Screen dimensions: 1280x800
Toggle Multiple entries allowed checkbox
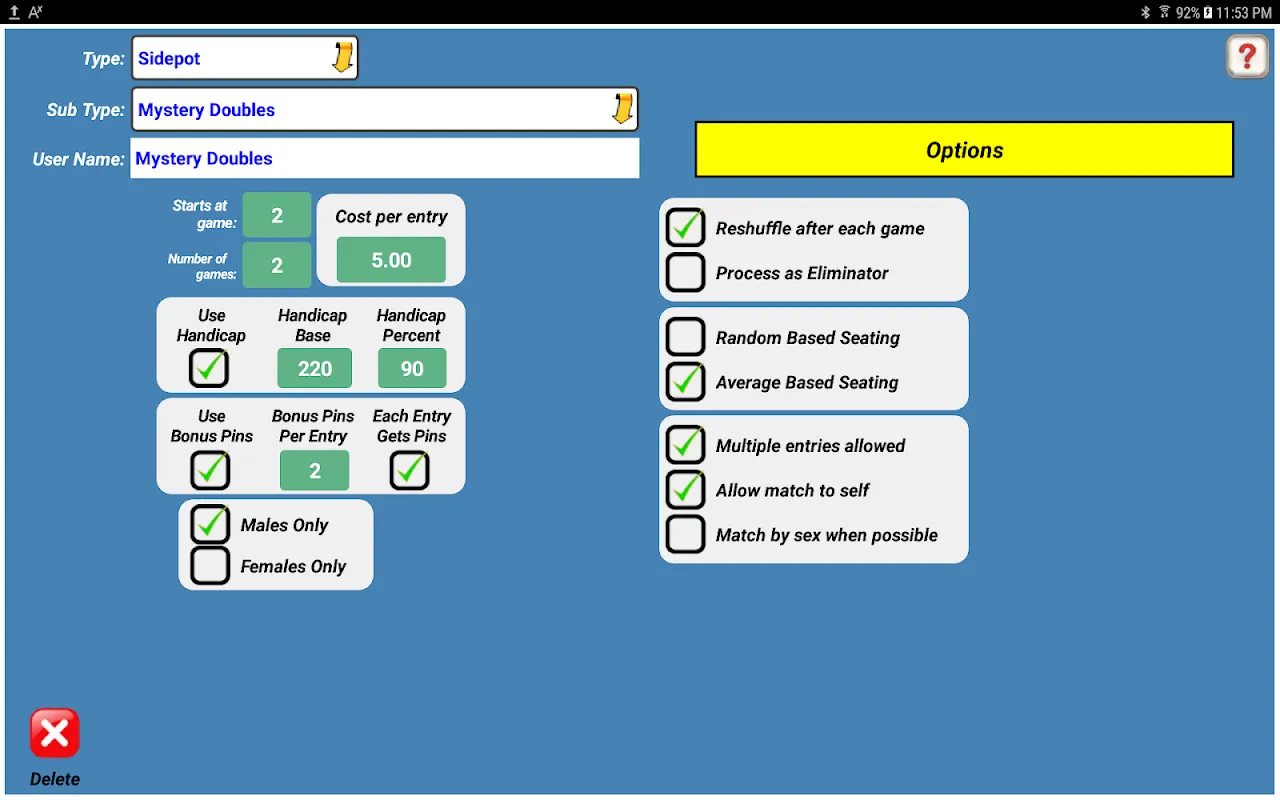[686, 445]
